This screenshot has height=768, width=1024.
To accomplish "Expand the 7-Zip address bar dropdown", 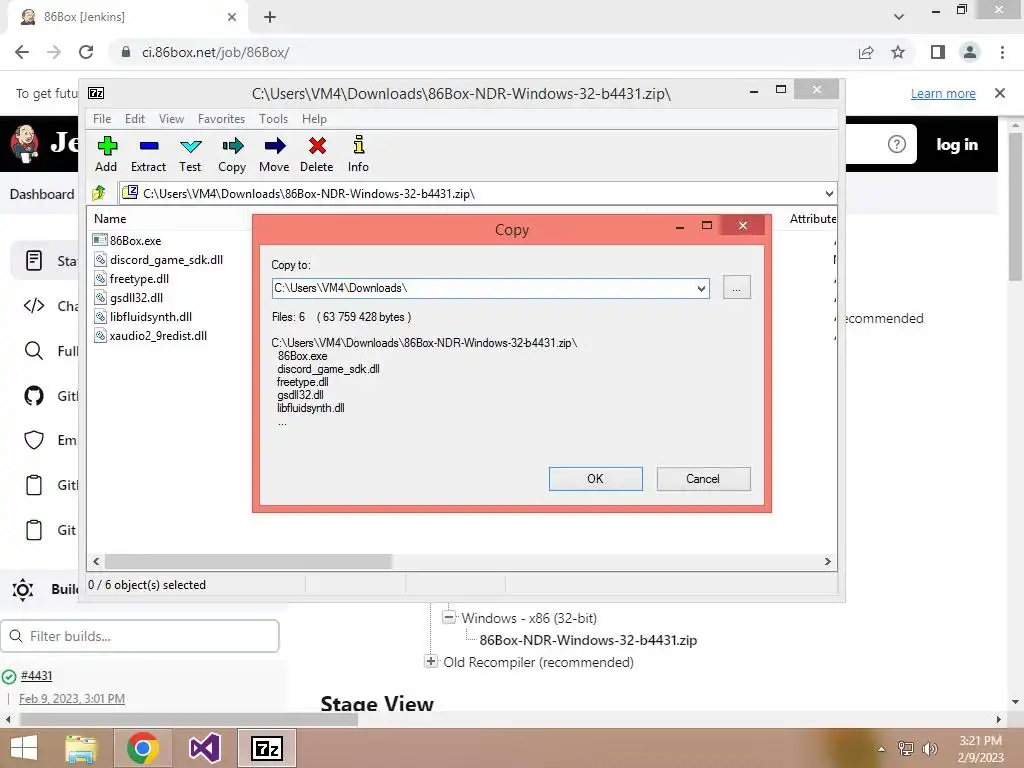I will click(829, 193).
